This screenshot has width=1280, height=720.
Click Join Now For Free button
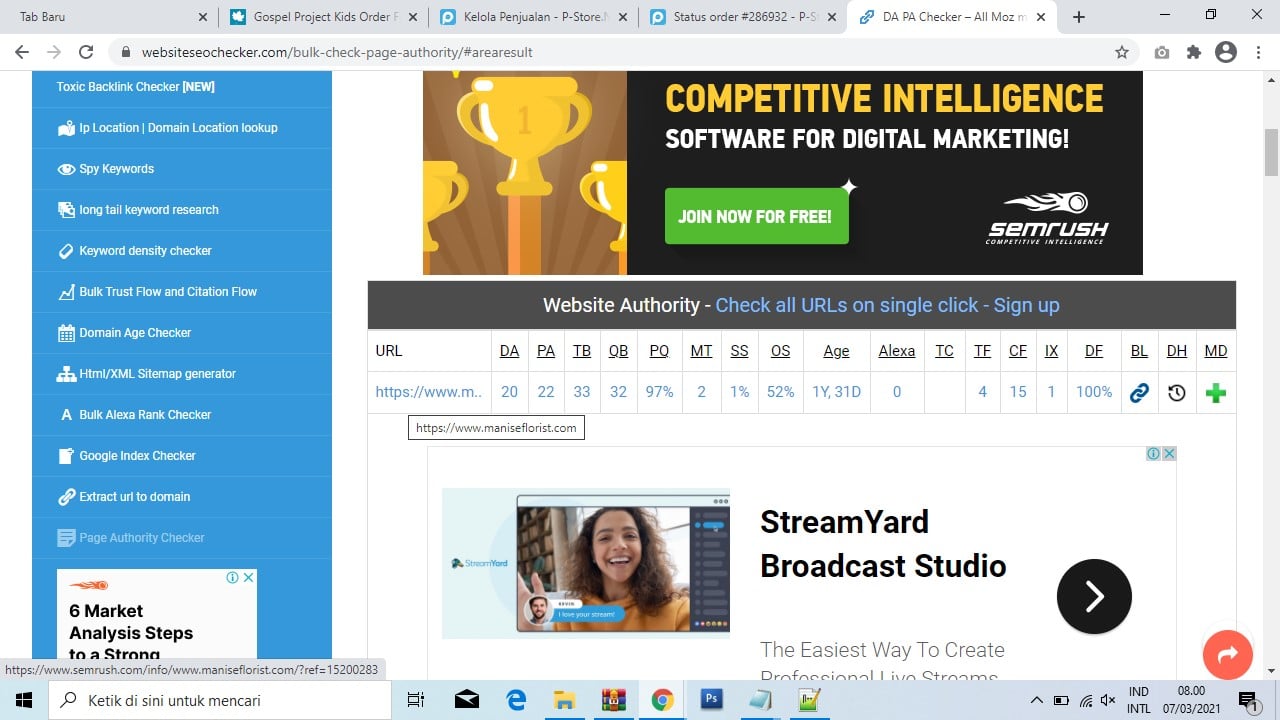pyautogui.click(x=756, y=216)
